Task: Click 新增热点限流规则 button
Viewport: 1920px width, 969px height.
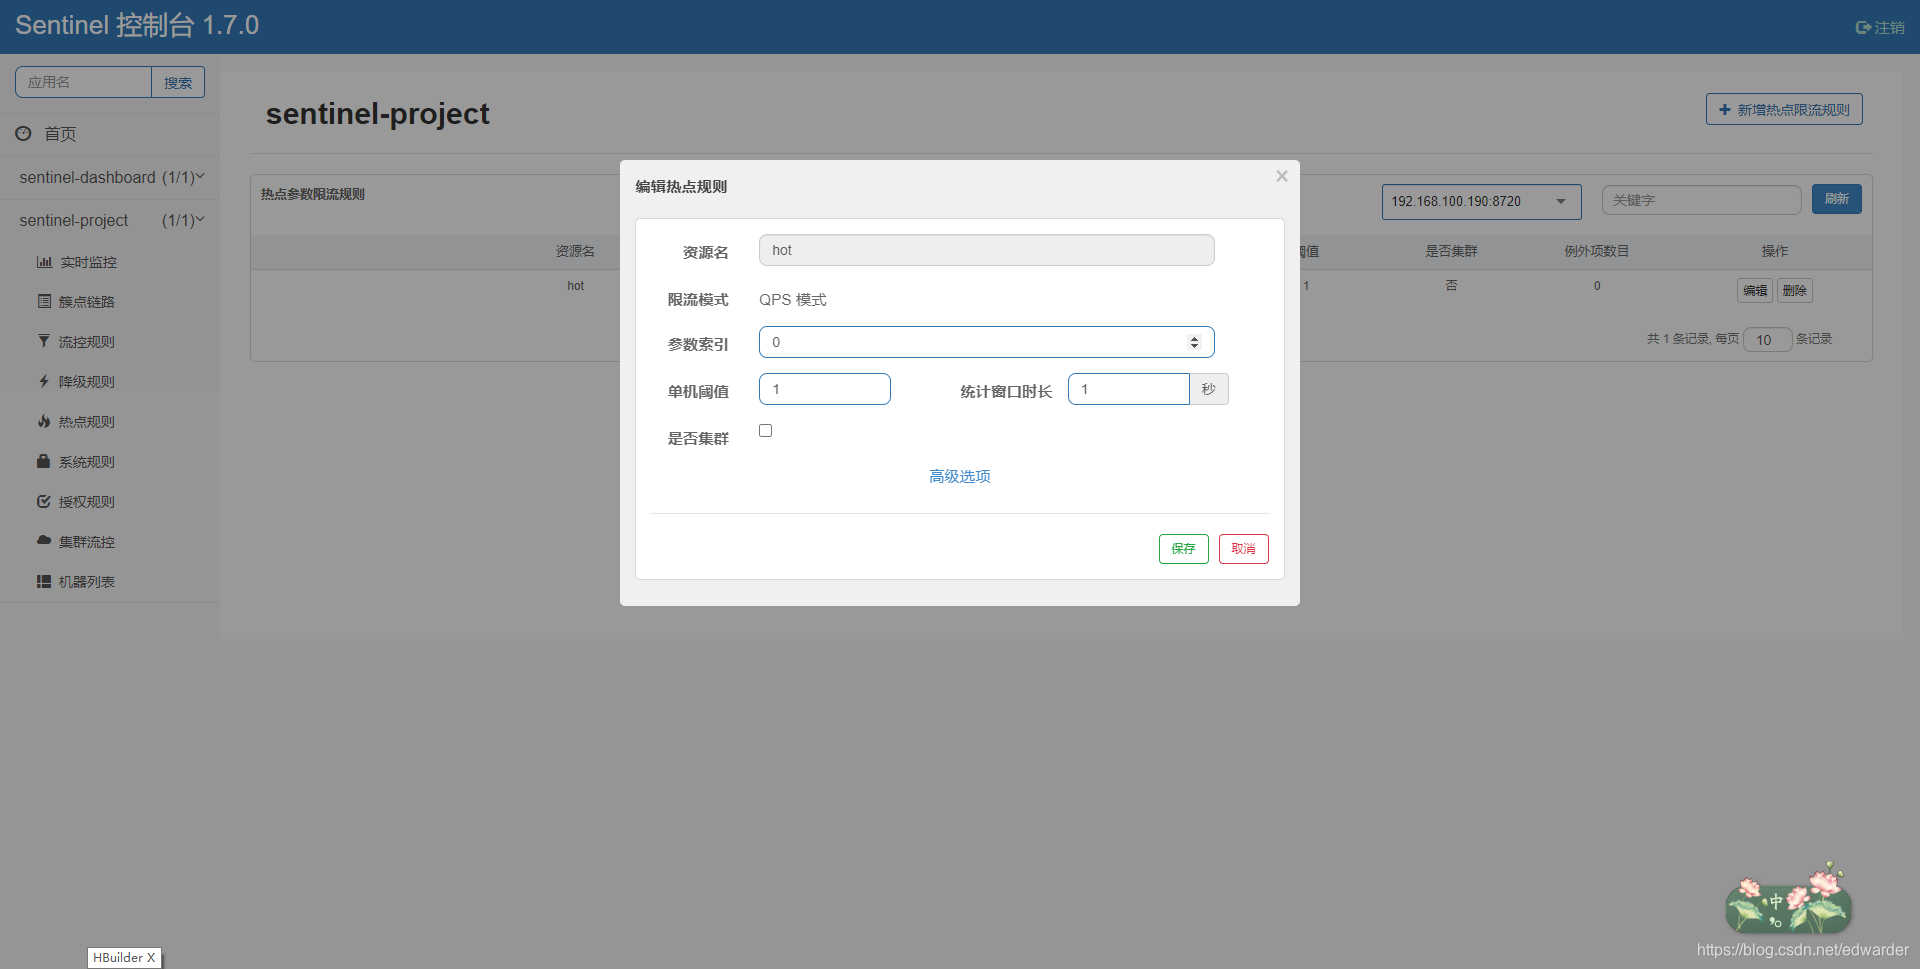Action: coord(1783,109)
